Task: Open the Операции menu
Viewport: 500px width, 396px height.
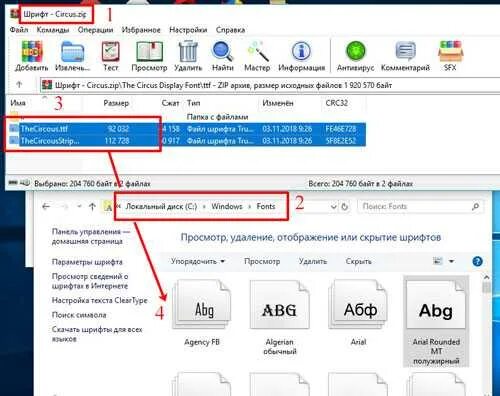Action: coord(95,30)
